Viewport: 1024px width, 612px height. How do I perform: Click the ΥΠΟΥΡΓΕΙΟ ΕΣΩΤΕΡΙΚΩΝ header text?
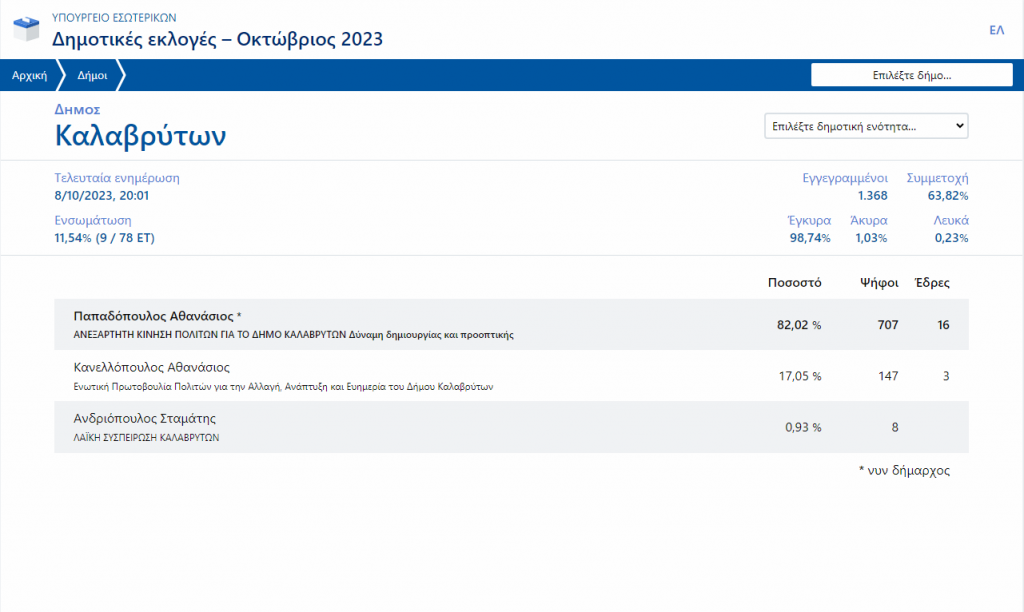(114, 18)
